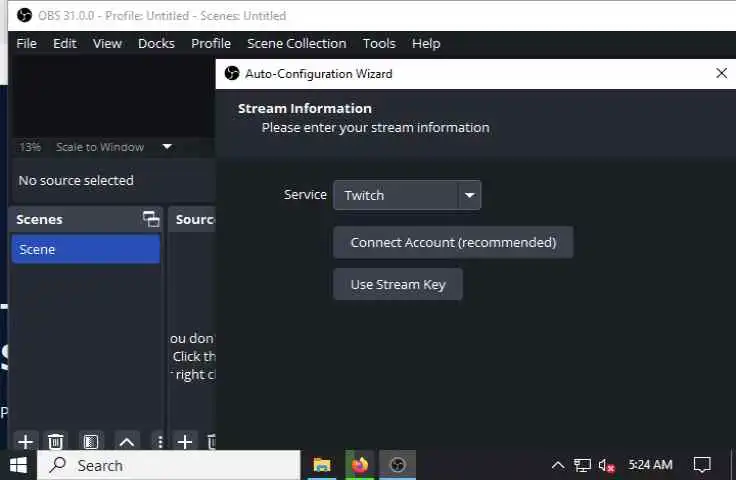Click the 13% preview scale value
The height and width of the screenshot is (480, 736).
(x=30, y=147)
